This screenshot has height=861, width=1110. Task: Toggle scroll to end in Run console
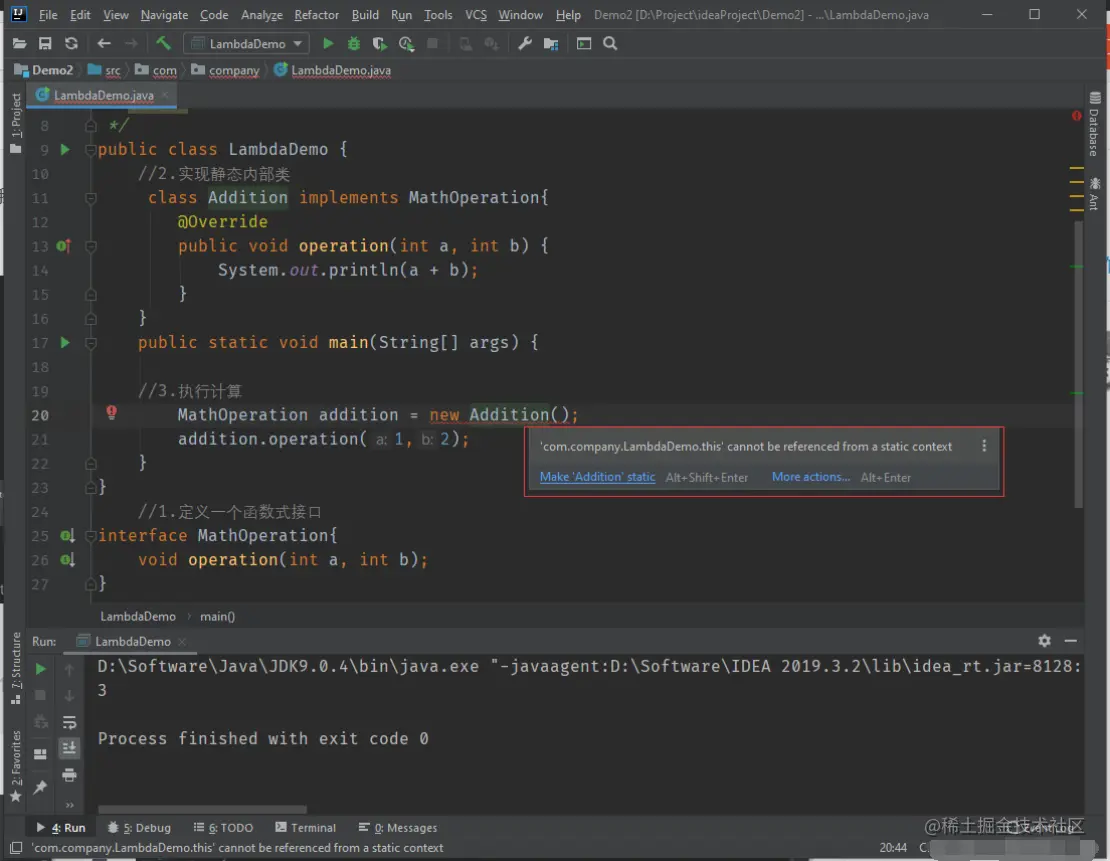click(69, 748)
